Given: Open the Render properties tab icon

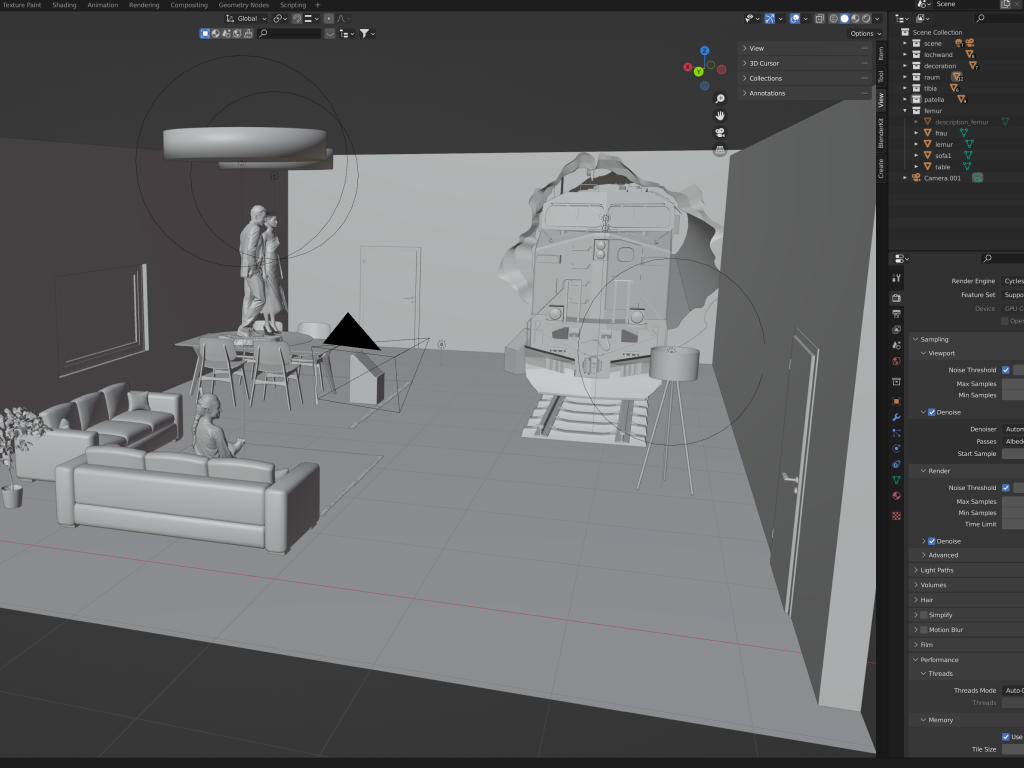Looking at the screenshot, I should 897,298.
